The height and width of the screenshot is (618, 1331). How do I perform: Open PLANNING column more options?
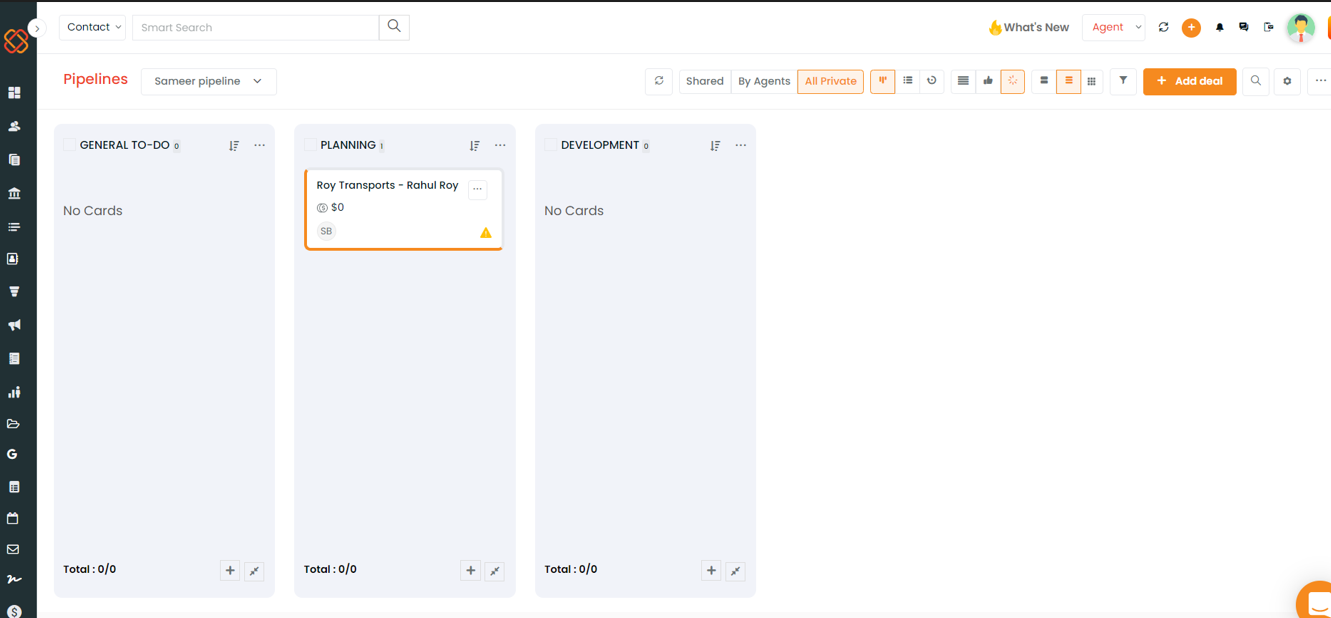tap(500, 146)
